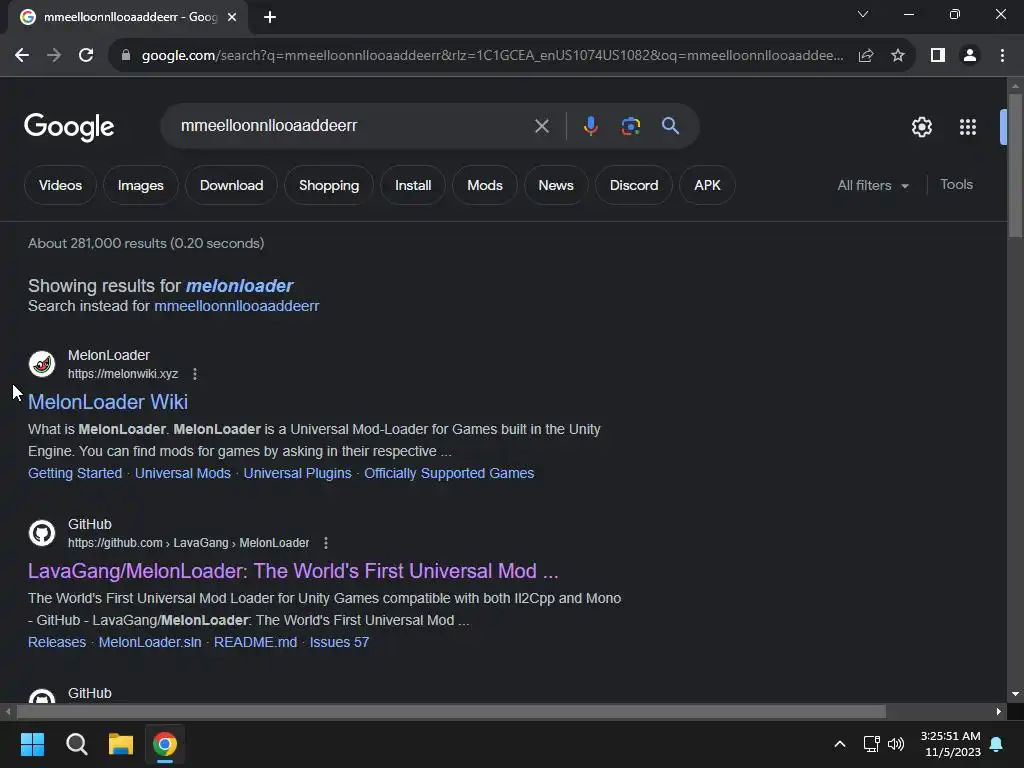Submit search with magnifier icon
This screenshot has height=768, width=1024.
(x=671, y=126)
